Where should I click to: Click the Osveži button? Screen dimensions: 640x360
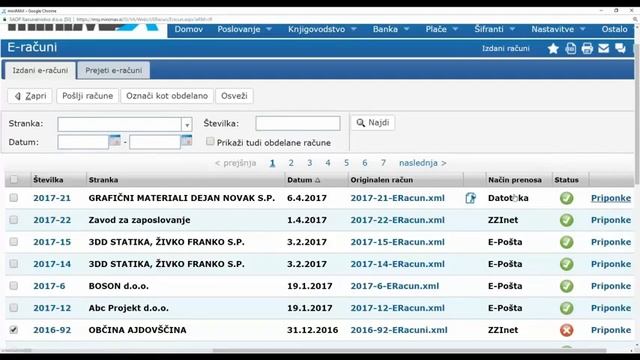(234, 96)
